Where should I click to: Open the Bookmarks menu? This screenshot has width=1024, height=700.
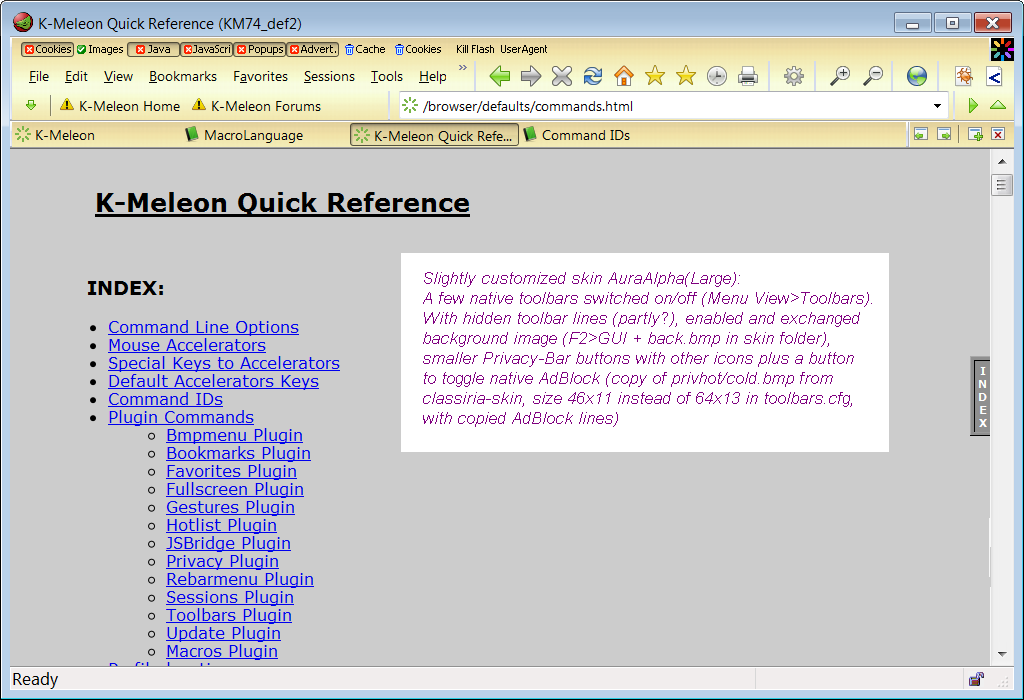pyautogui.click(x=183, y=76)
